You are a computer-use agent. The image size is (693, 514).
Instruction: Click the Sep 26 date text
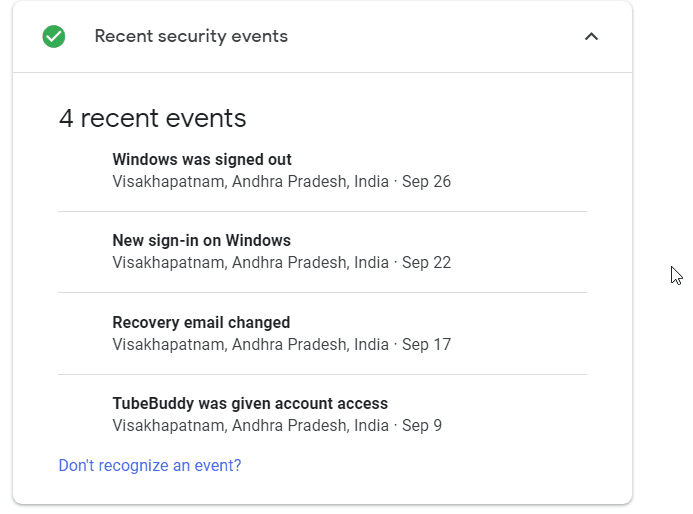[426, 182]
